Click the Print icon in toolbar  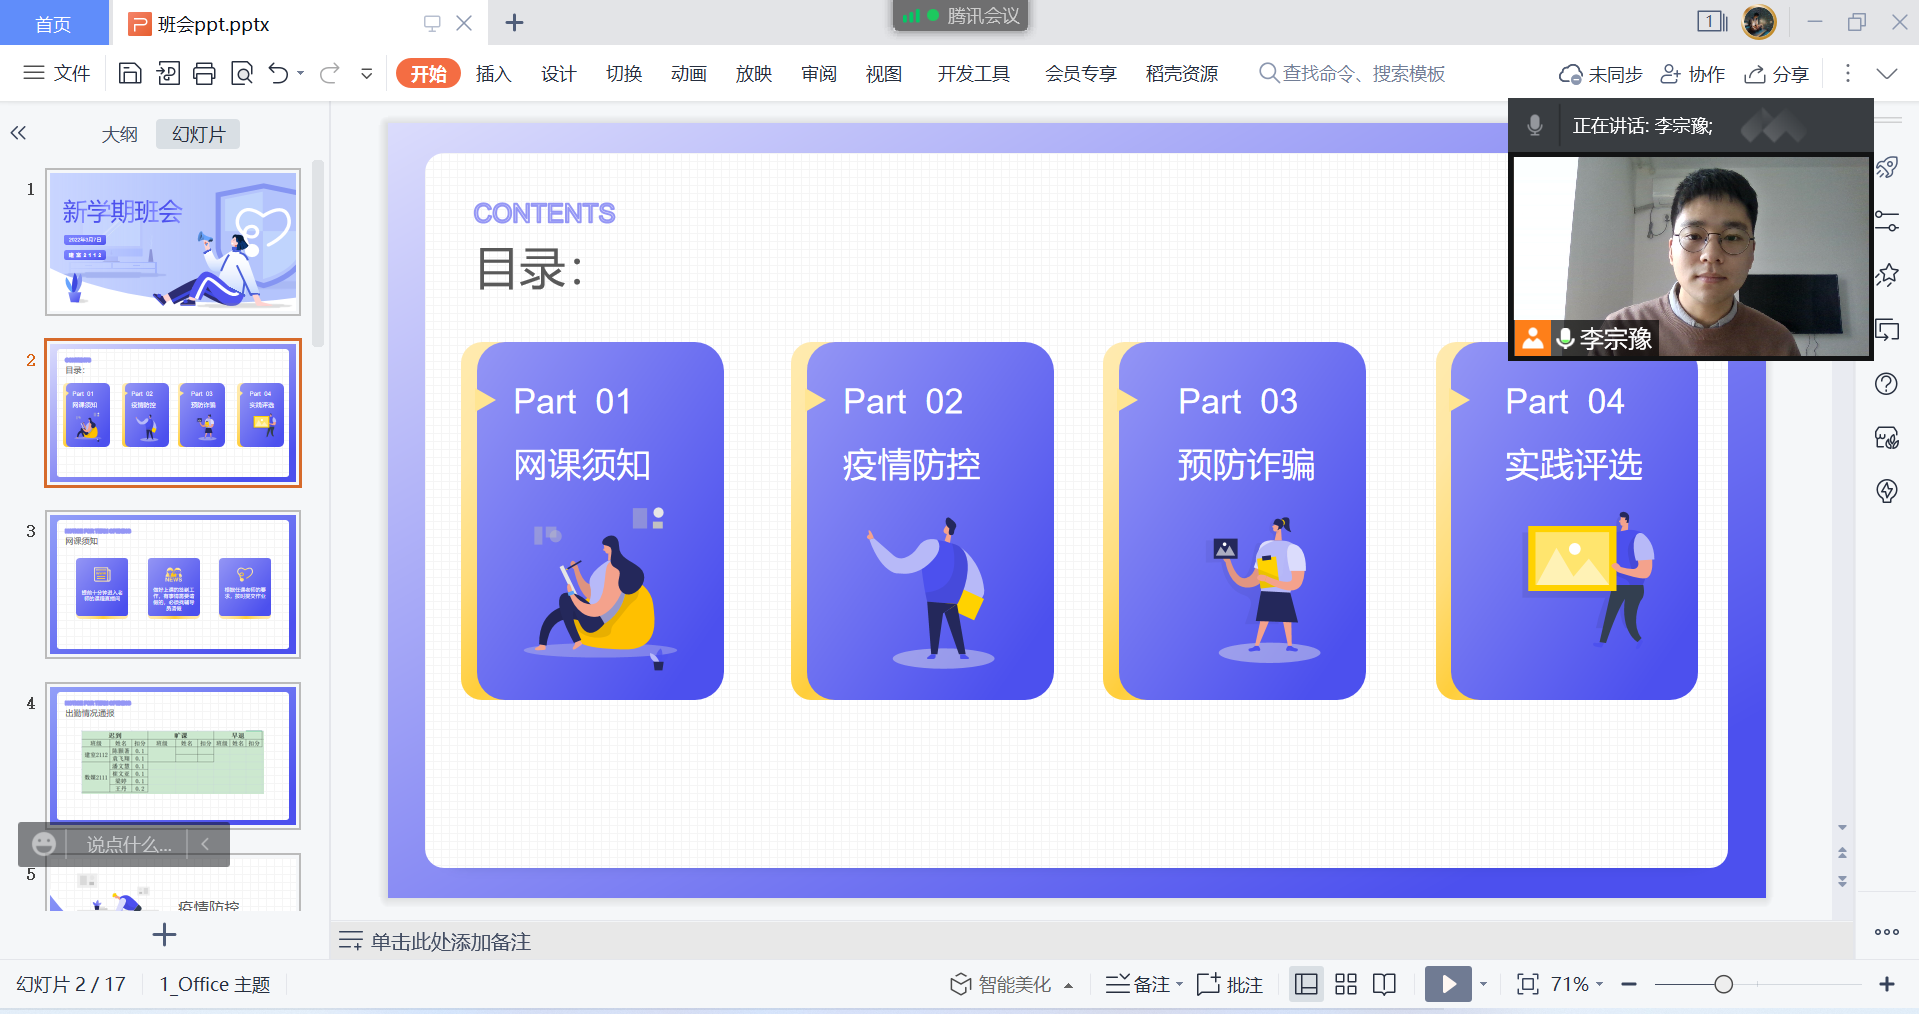(x=204, y=73)
